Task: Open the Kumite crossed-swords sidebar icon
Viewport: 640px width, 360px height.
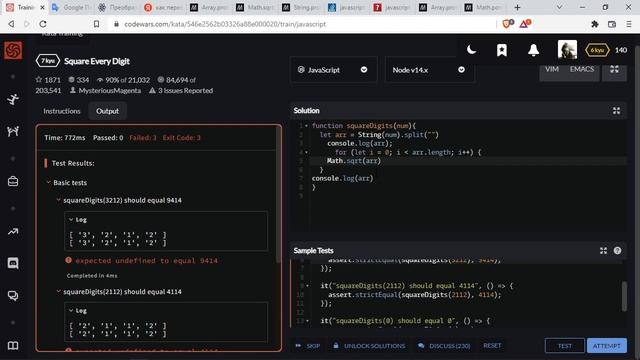Action: pos(13,131)
